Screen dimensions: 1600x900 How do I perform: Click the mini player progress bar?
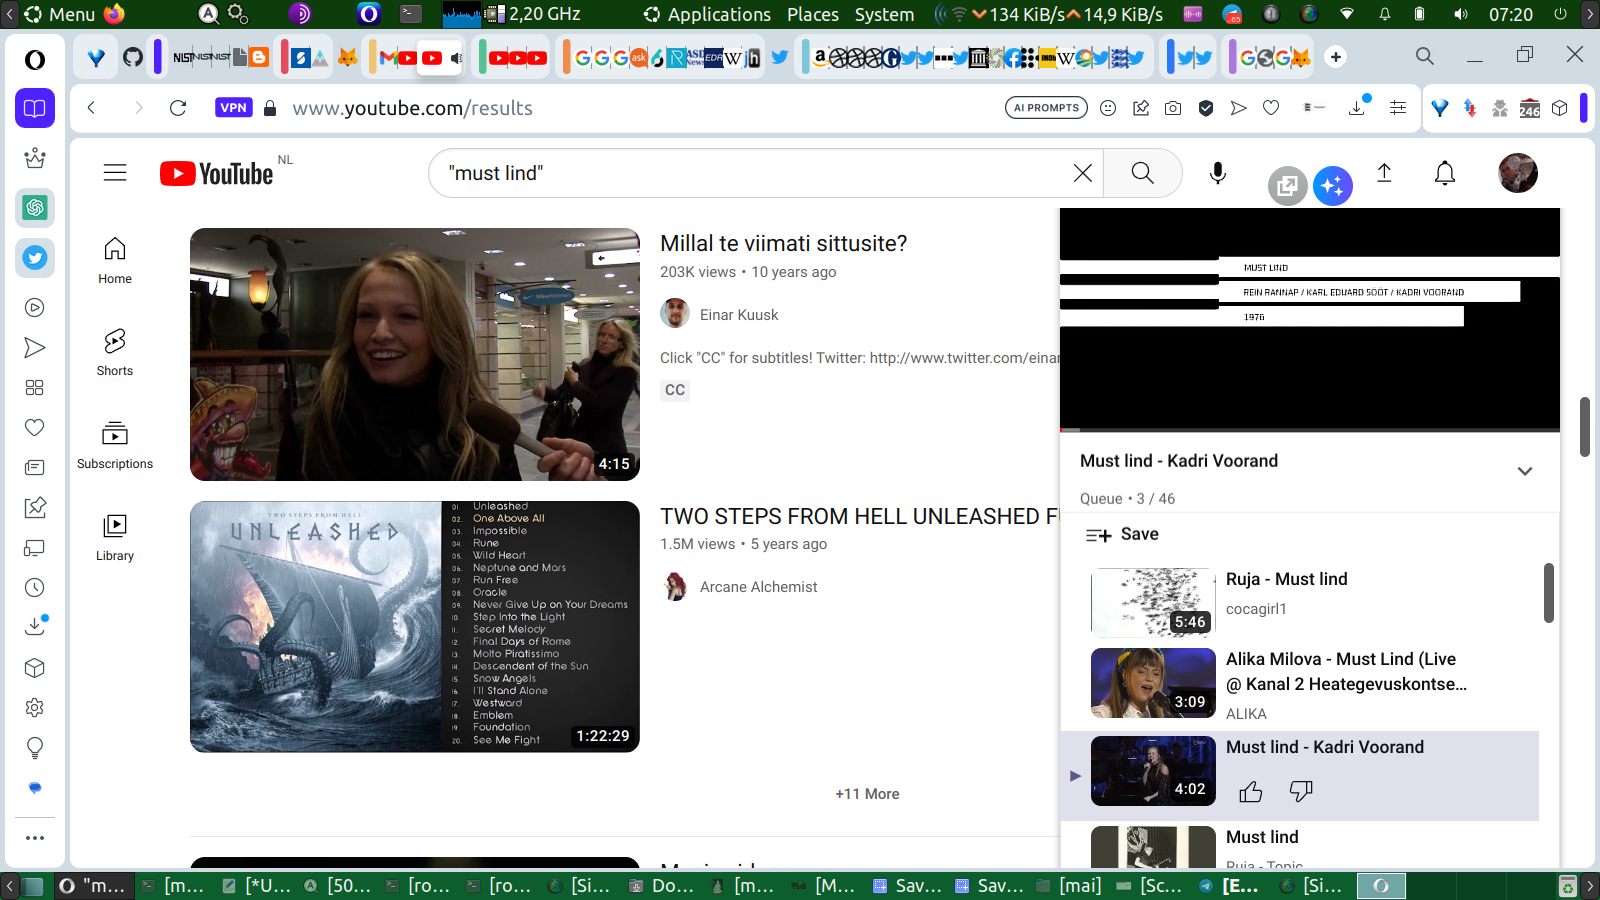coord(1310,430)
